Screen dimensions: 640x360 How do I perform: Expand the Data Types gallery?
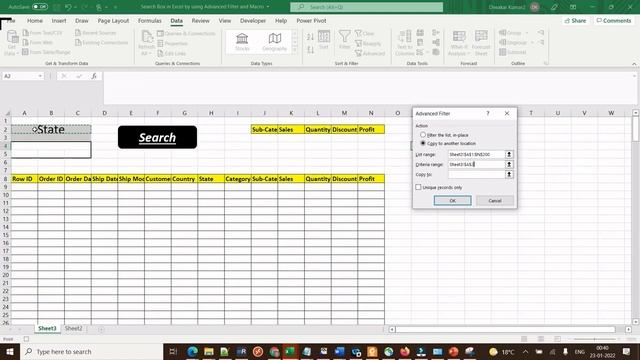coord(295,51)
